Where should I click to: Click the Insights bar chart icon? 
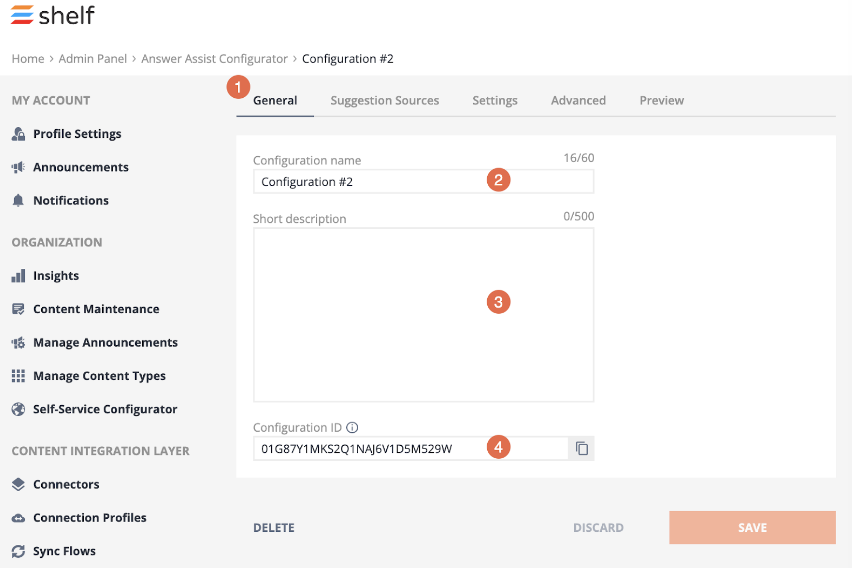(18, 276)
